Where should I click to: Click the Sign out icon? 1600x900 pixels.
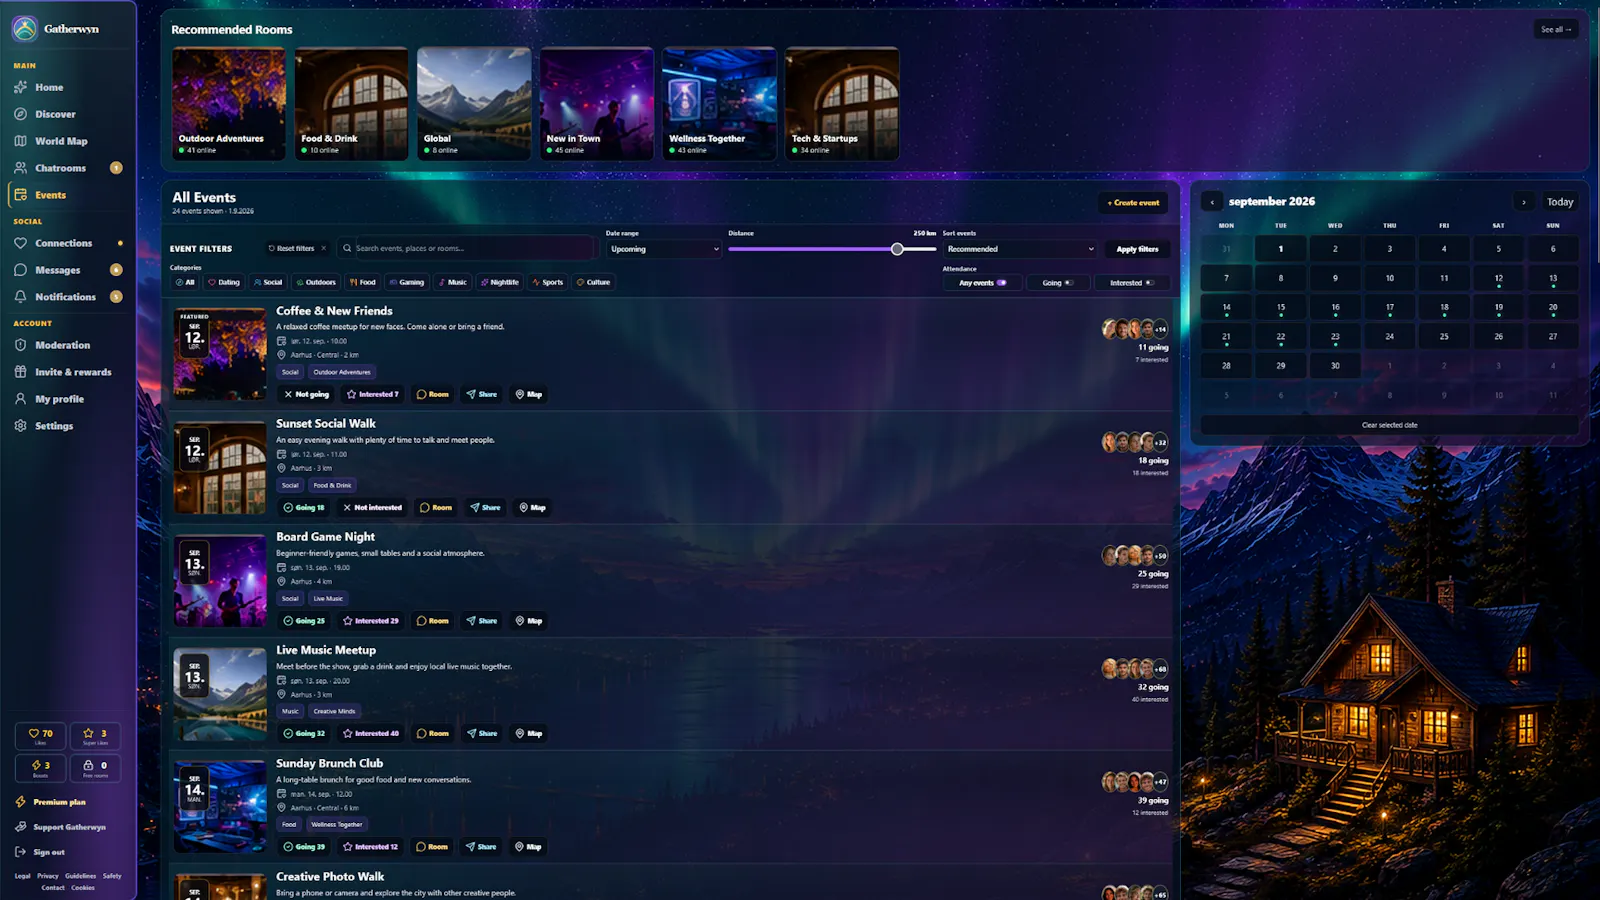[20, 852]
